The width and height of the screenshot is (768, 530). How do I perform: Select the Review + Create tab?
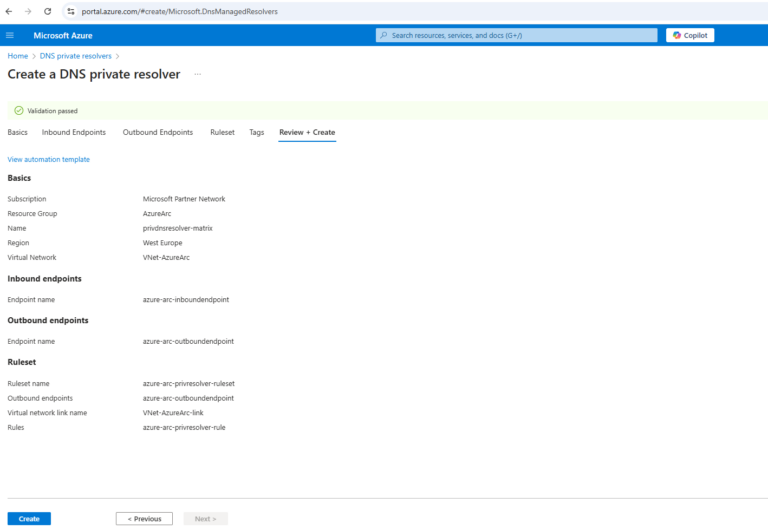tap(307, 132)
